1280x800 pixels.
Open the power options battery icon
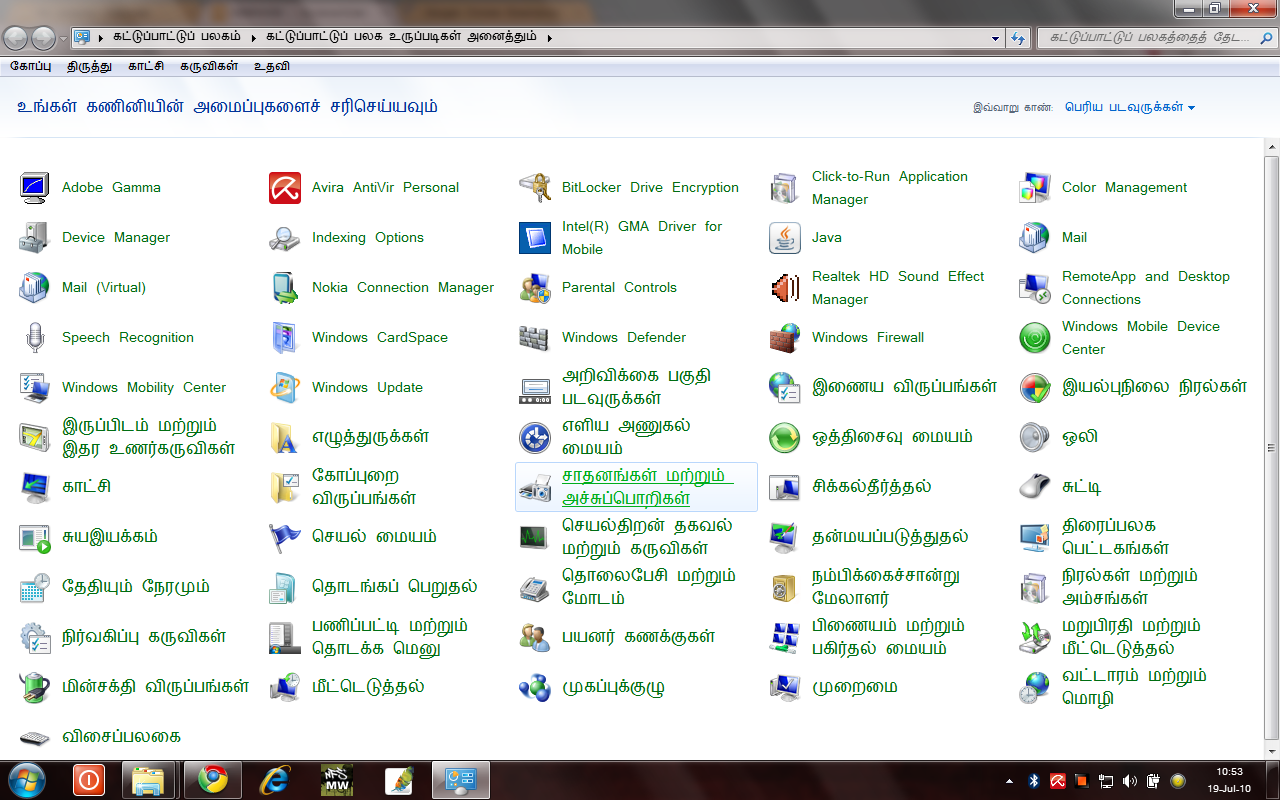(35, 688)
